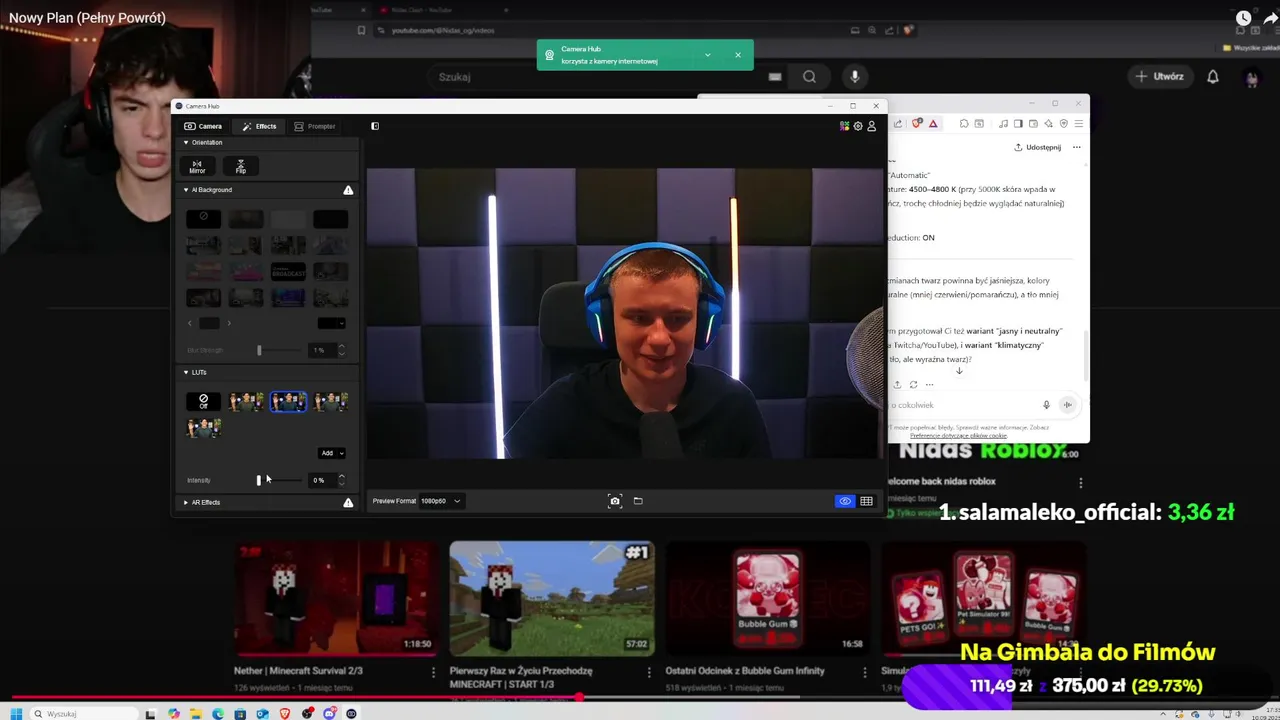Click microphone icon in chat input

pos(1046,405)
